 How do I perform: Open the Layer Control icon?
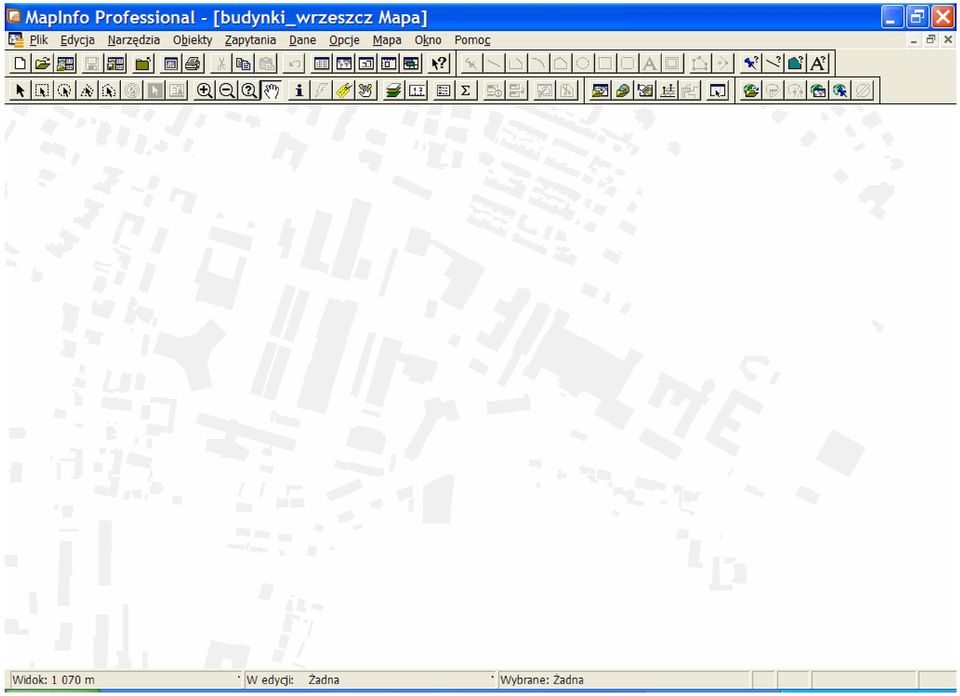[x=394, y=91]
